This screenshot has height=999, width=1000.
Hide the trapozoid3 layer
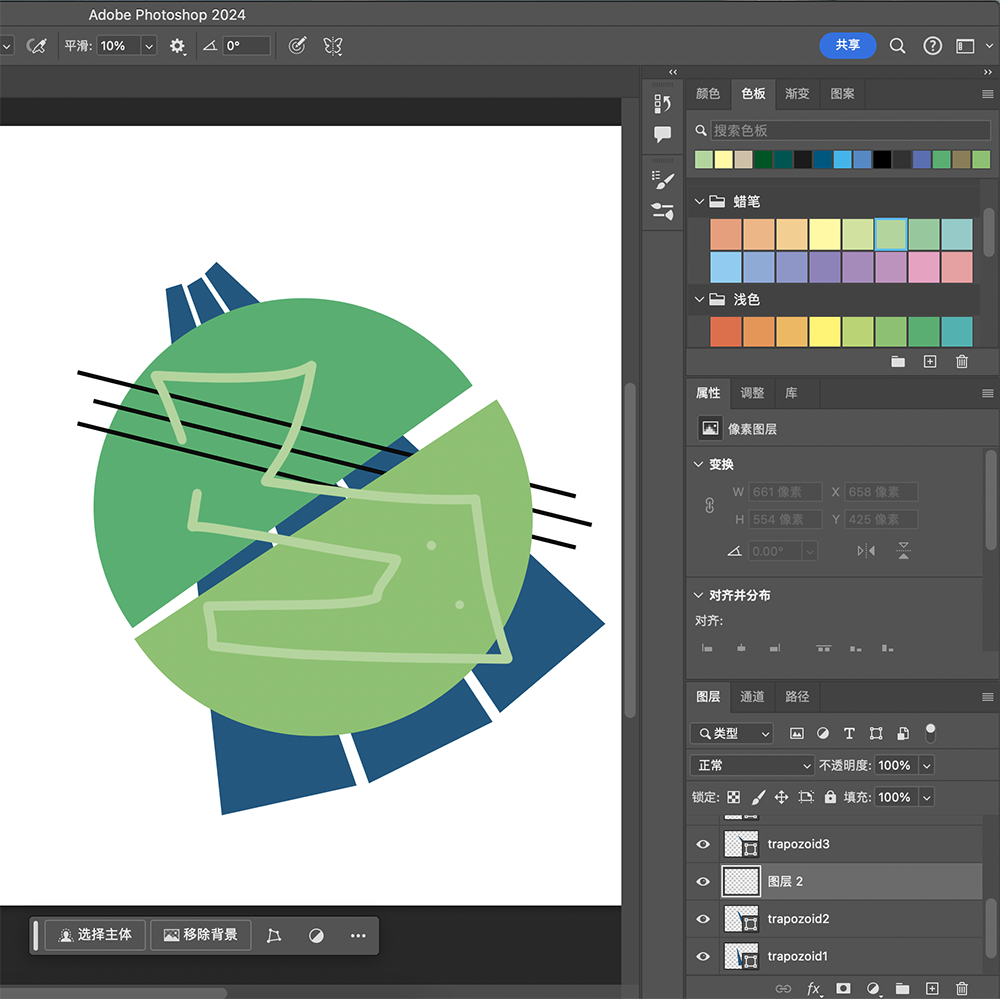703,844
